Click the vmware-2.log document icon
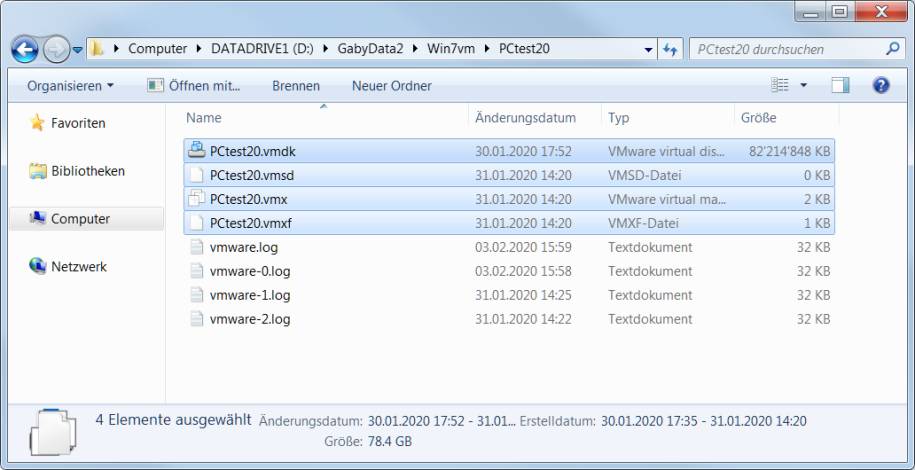The height and width of the screenshot is (470, 915). point(197,319)
